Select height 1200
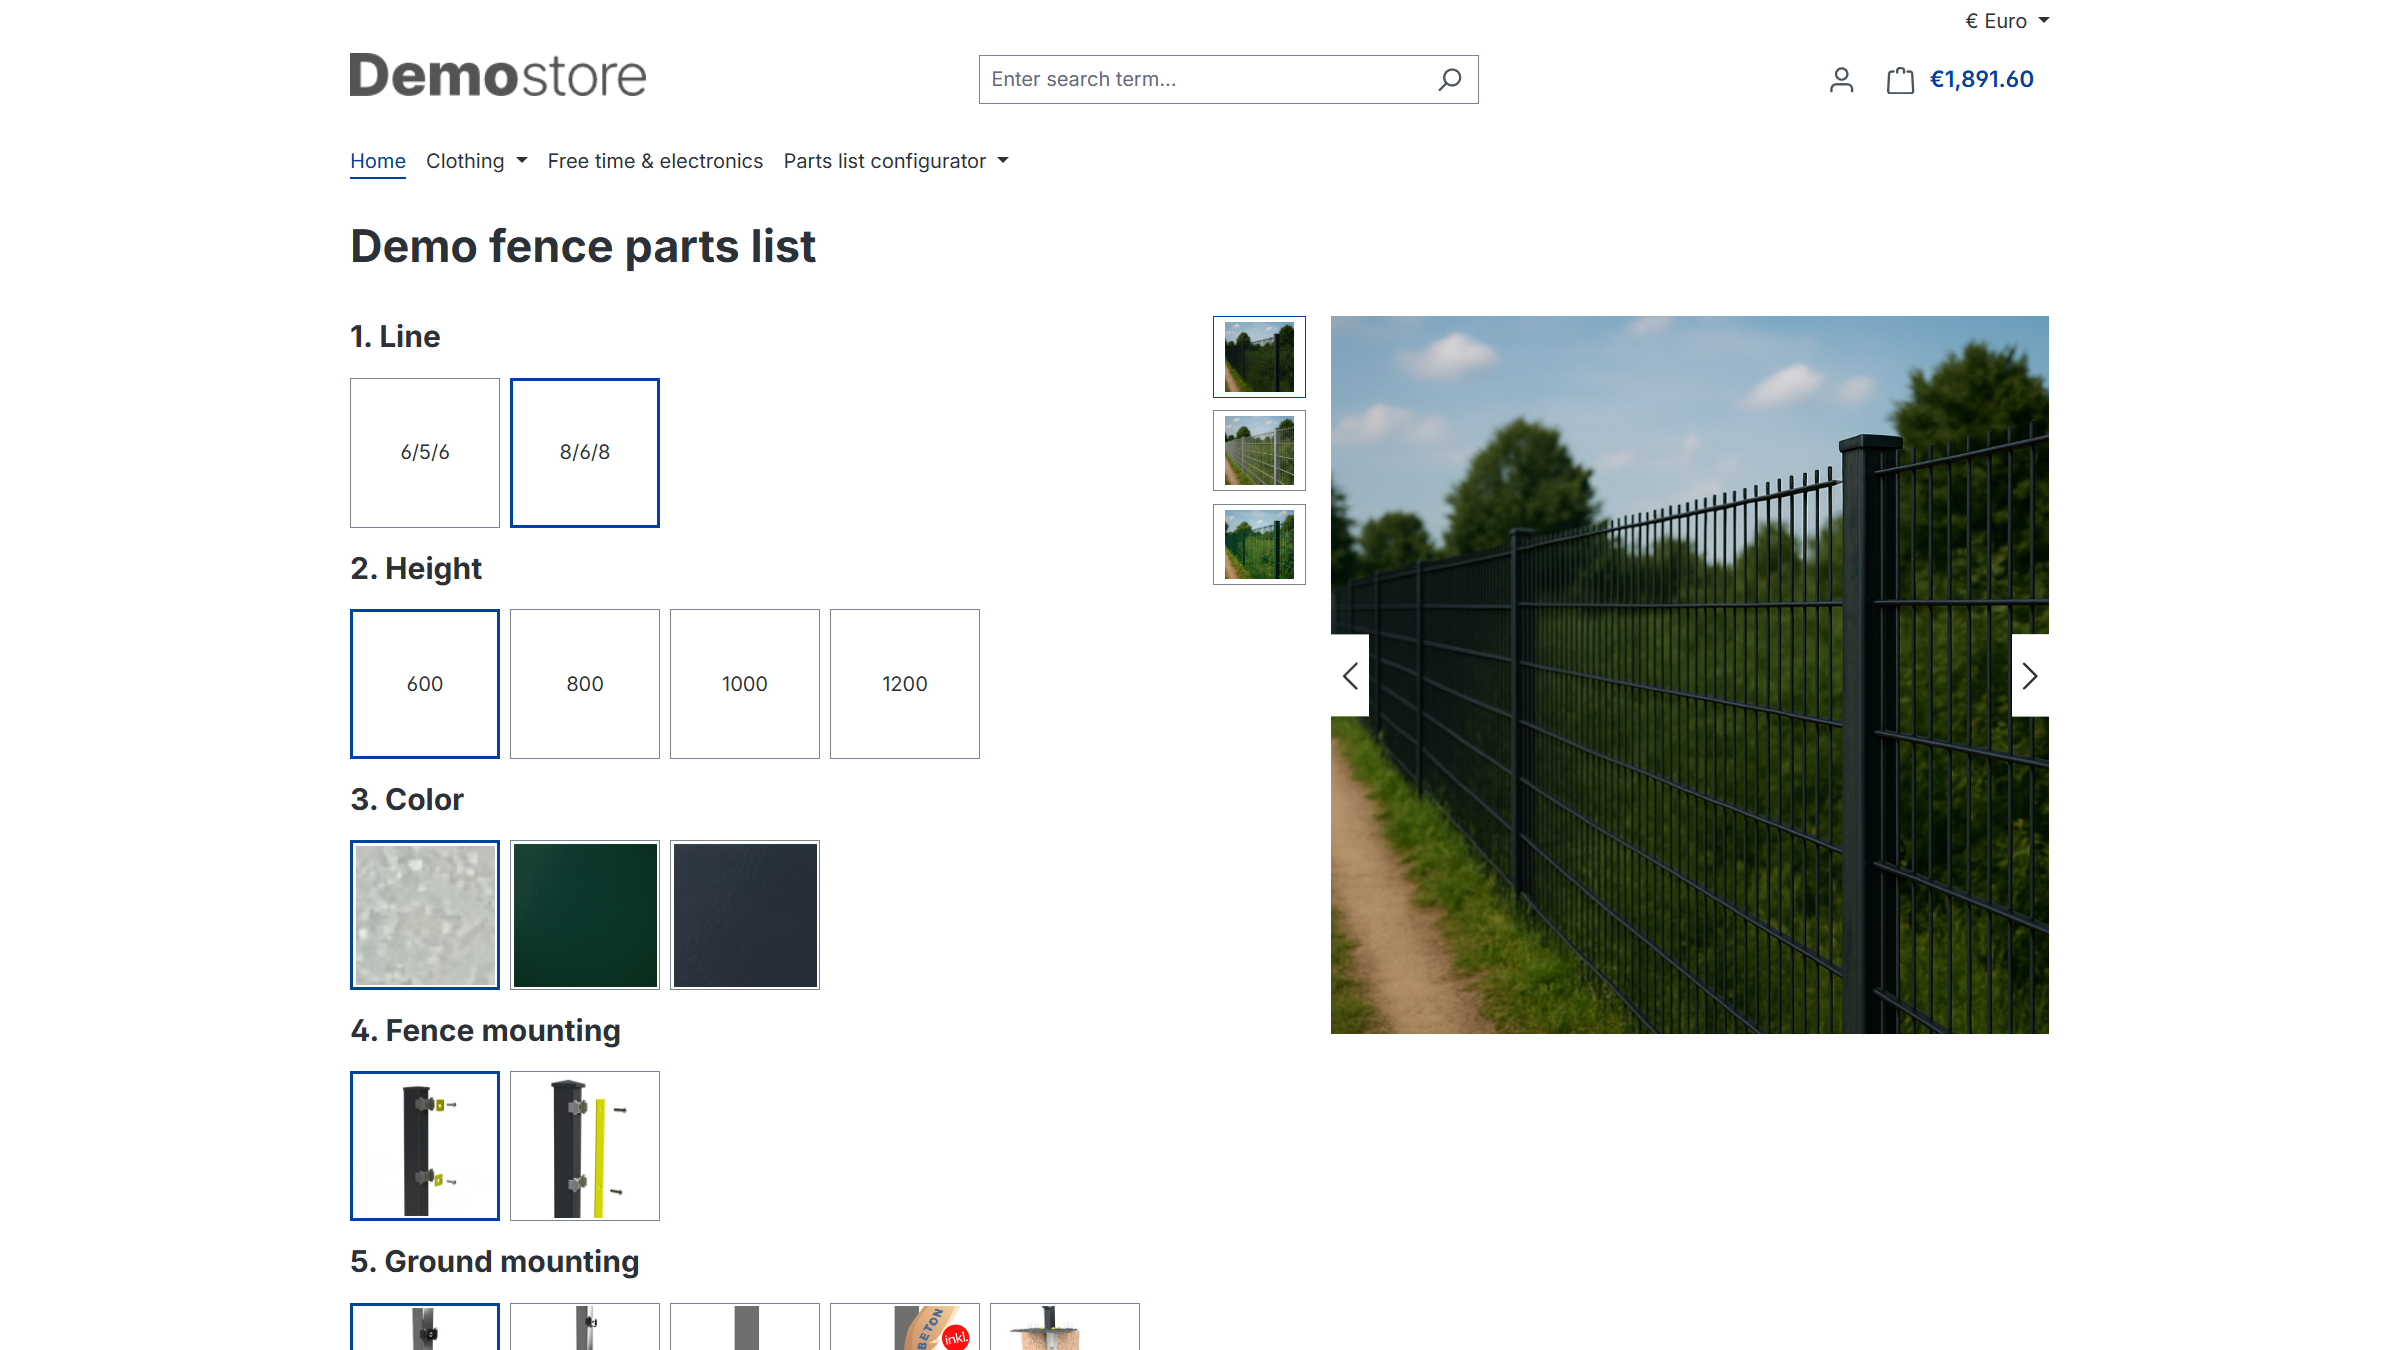Screen dimensions: 2400x1350 [905, 684]
